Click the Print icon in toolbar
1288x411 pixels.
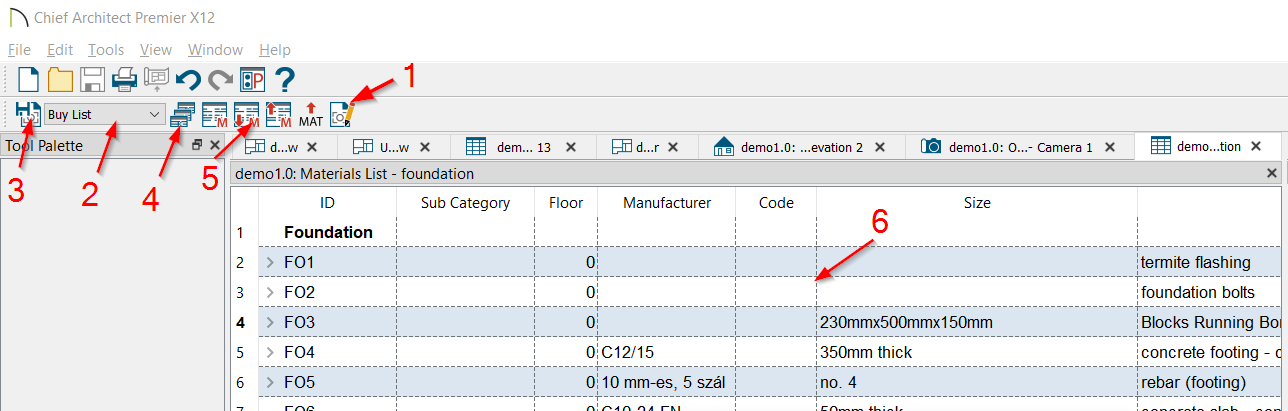pyautogui.click(x=124, y=79)
